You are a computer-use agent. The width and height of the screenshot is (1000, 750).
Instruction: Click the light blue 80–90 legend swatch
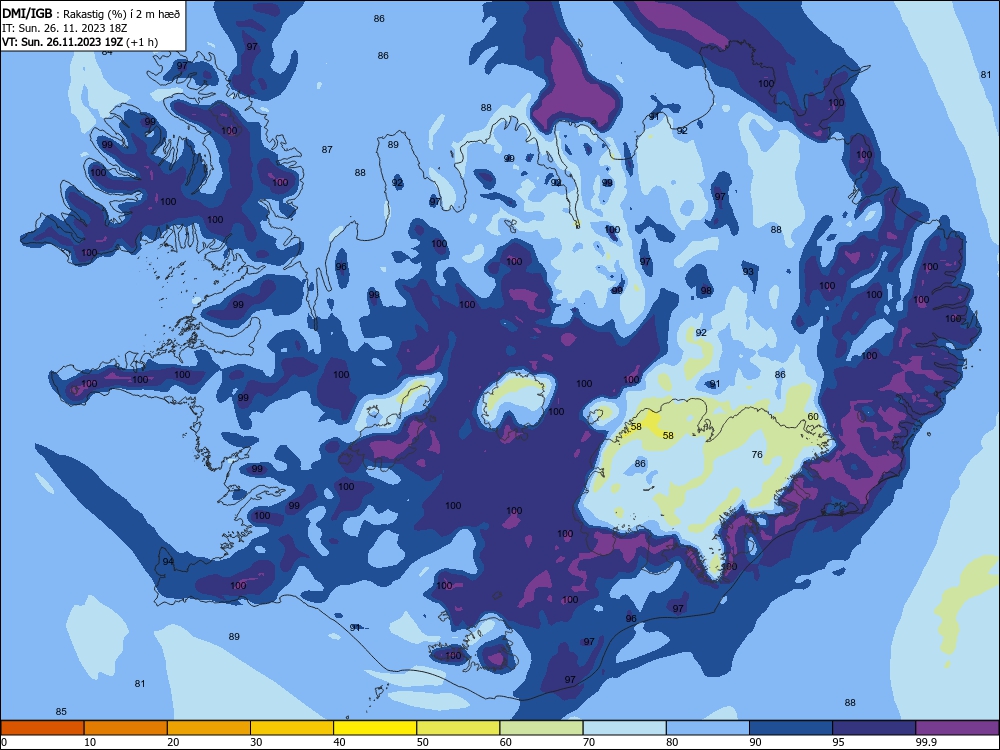[708, 728]
